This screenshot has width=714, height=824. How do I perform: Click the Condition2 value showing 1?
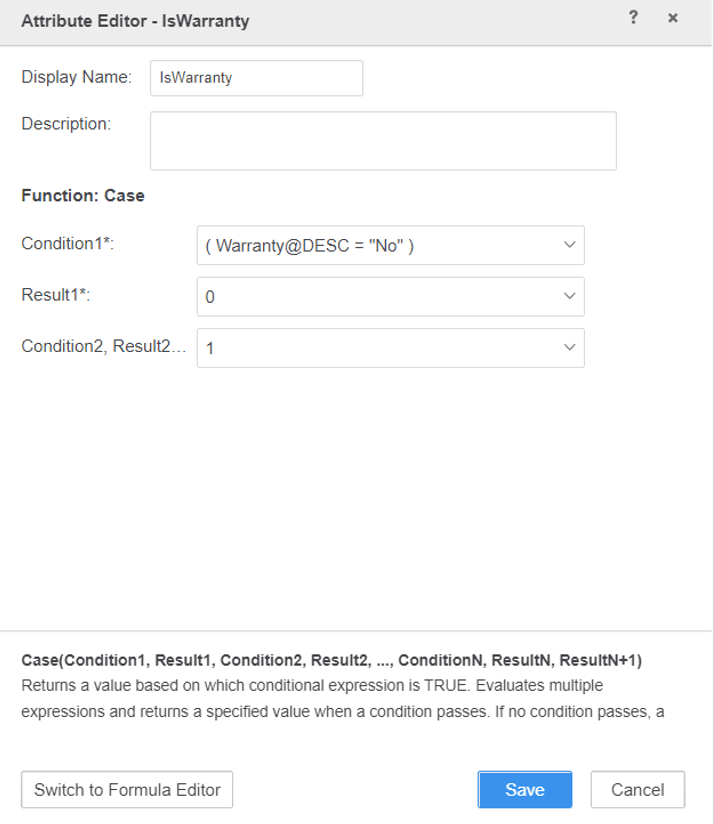coord(211,349)
